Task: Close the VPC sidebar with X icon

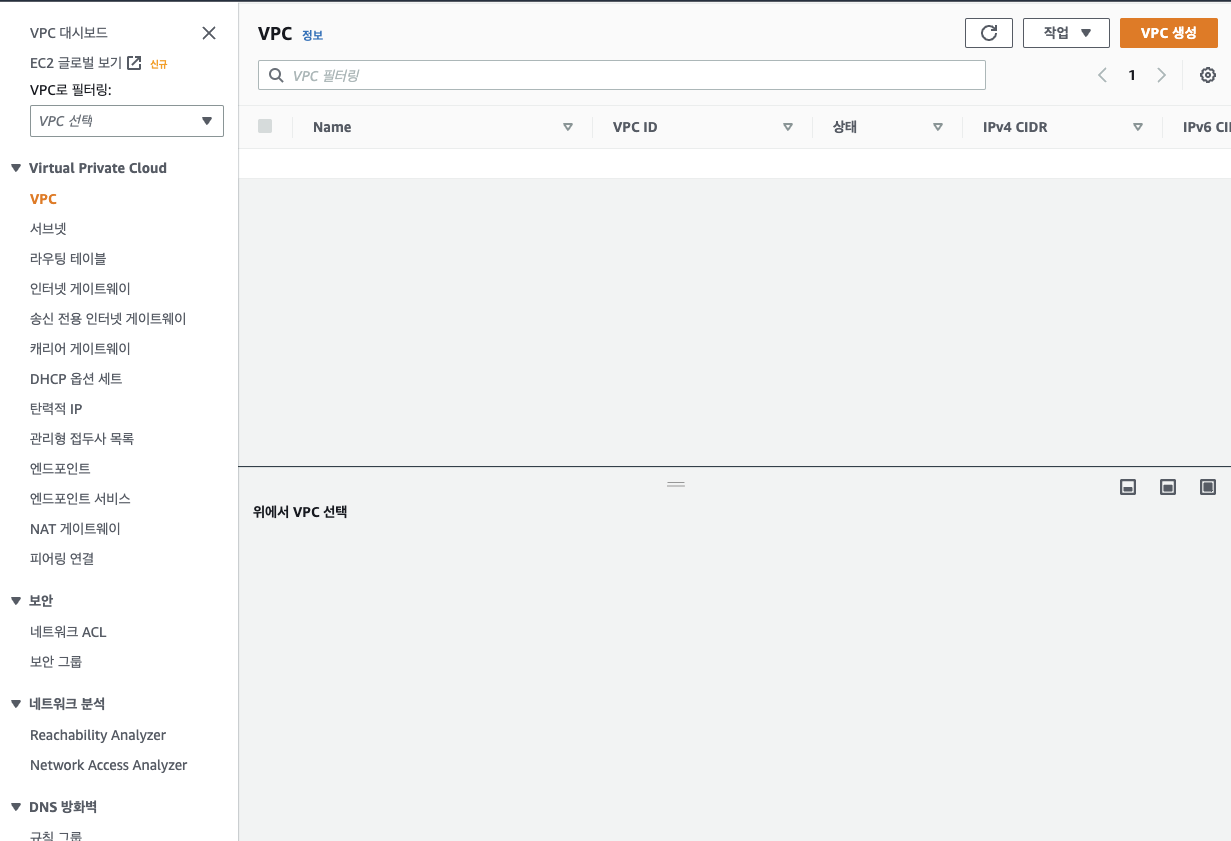Action: coord(209,33)
